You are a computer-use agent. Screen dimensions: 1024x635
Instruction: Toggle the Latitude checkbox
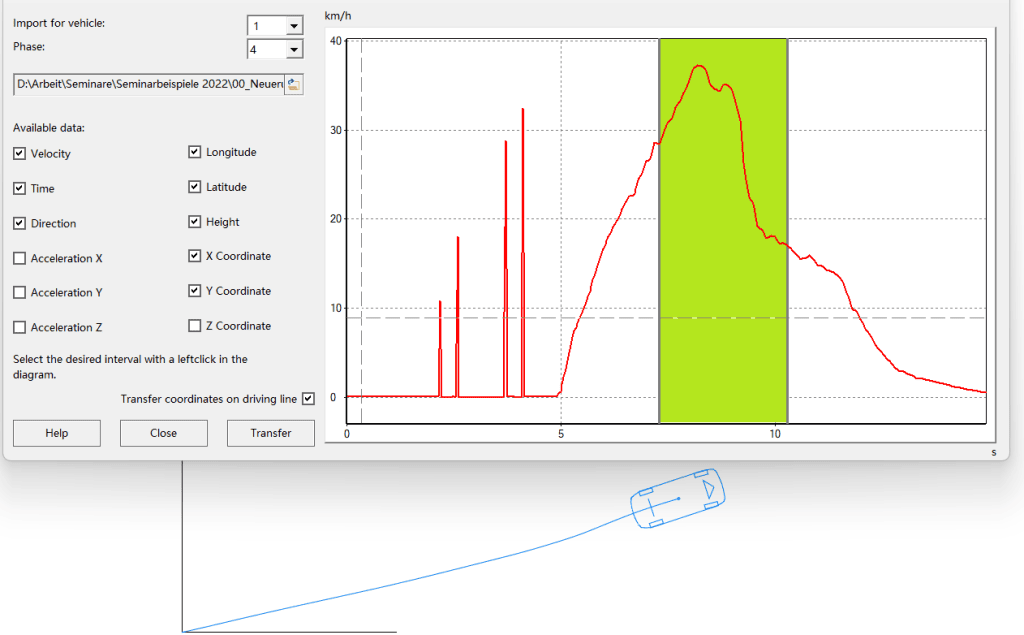(195, 187)
